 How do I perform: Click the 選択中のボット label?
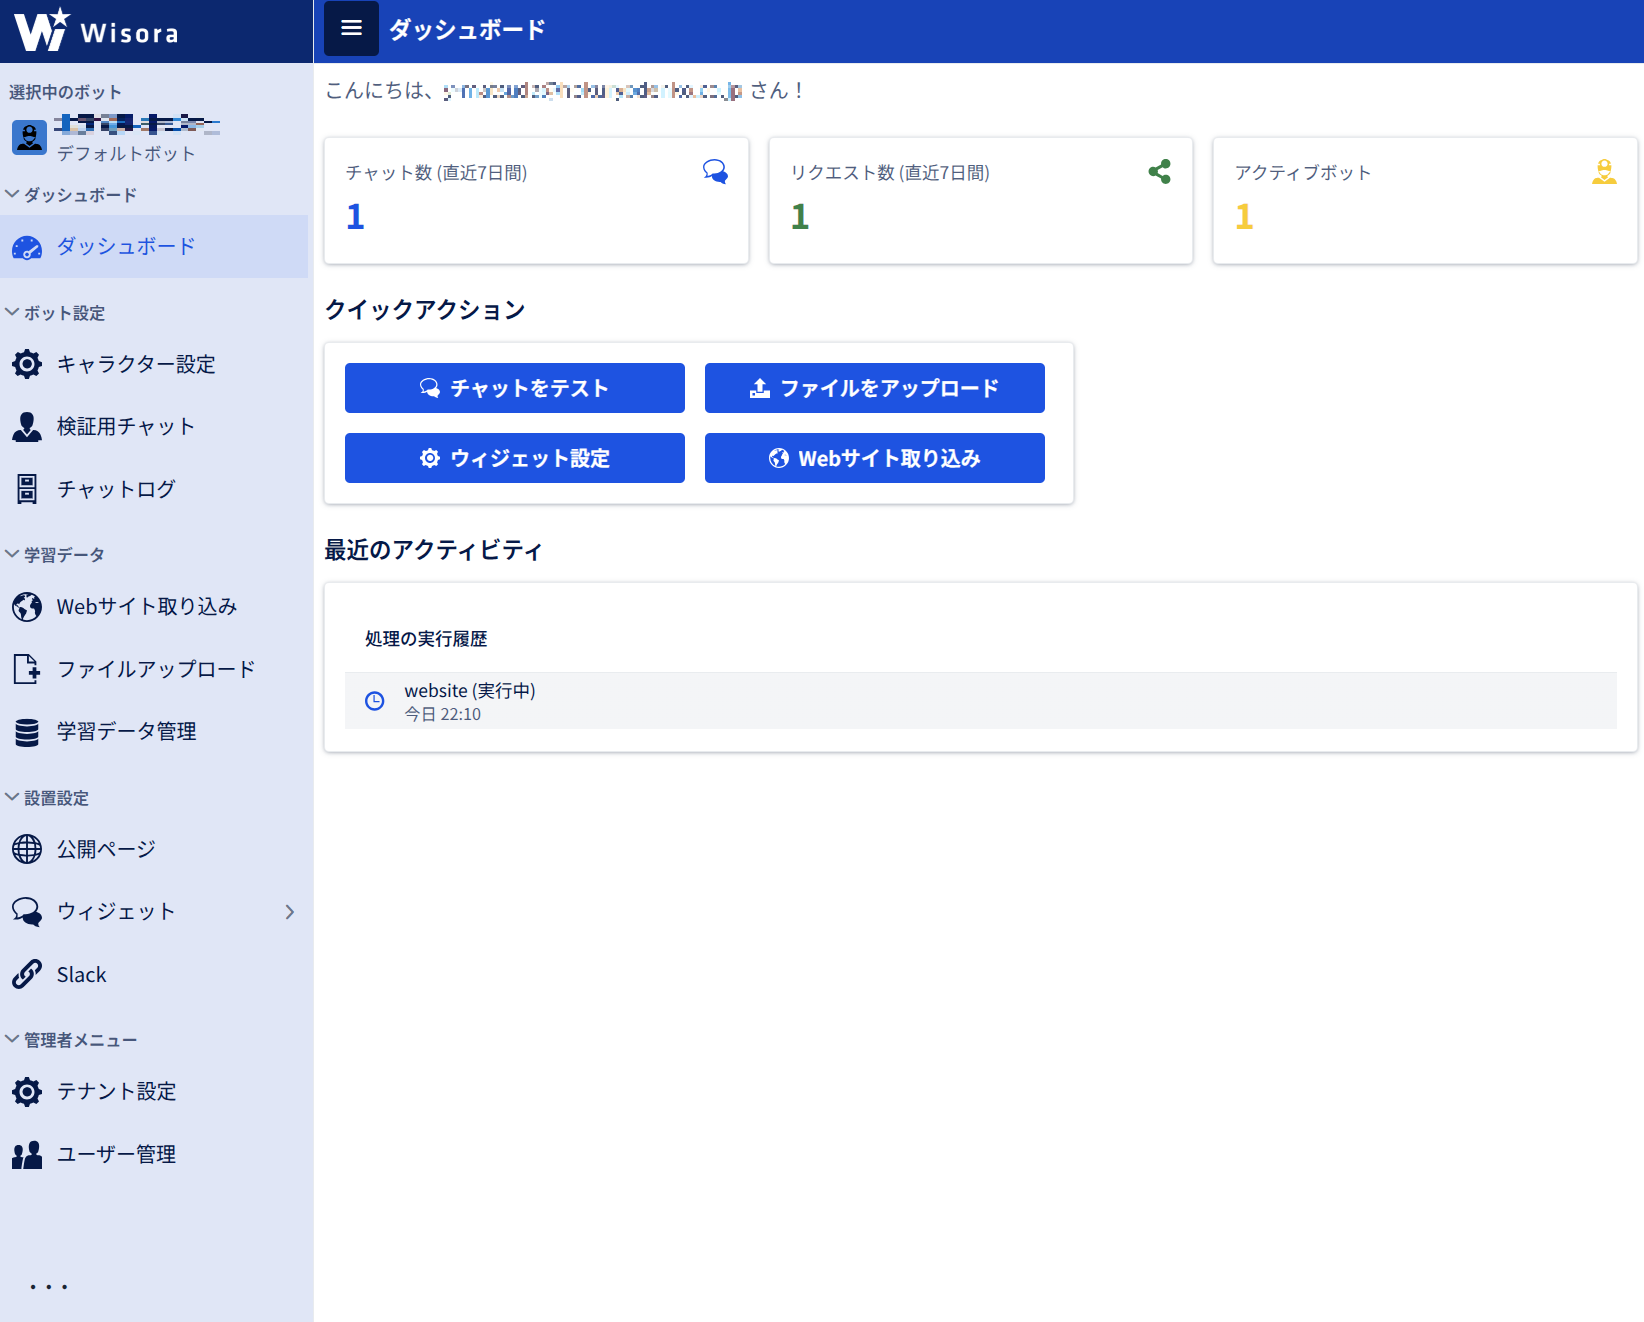point(65,92)
